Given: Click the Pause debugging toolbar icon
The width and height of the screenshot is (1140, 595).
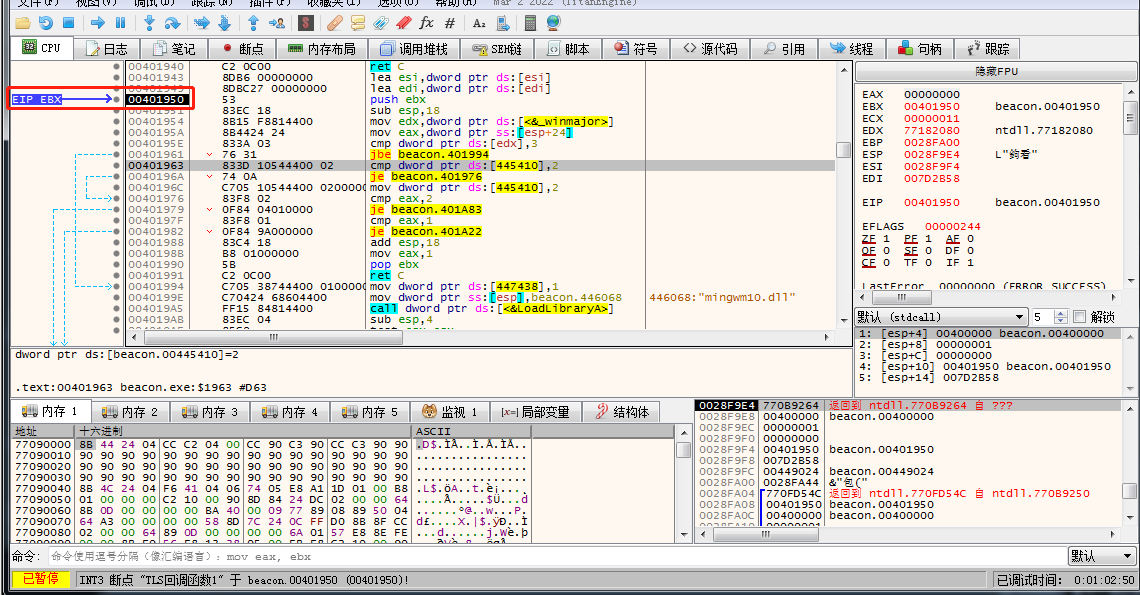Looking at the screenshot, I should 121,22.
